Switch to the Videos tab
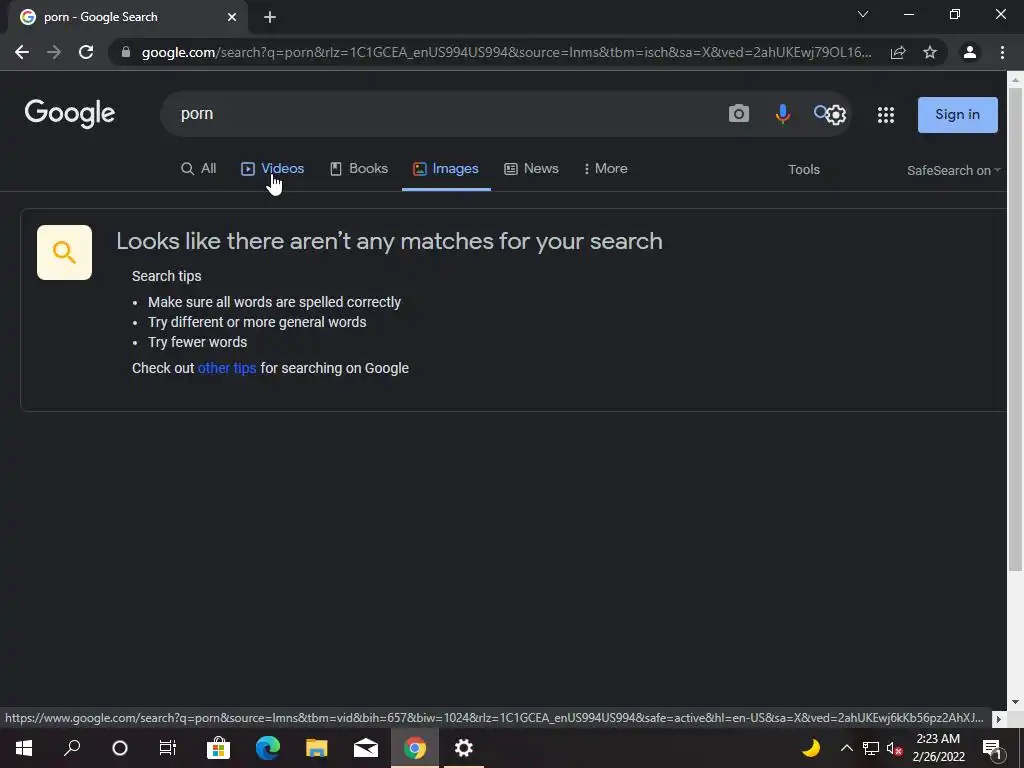This screenshot has width=1024, height=768. point(272,168)
